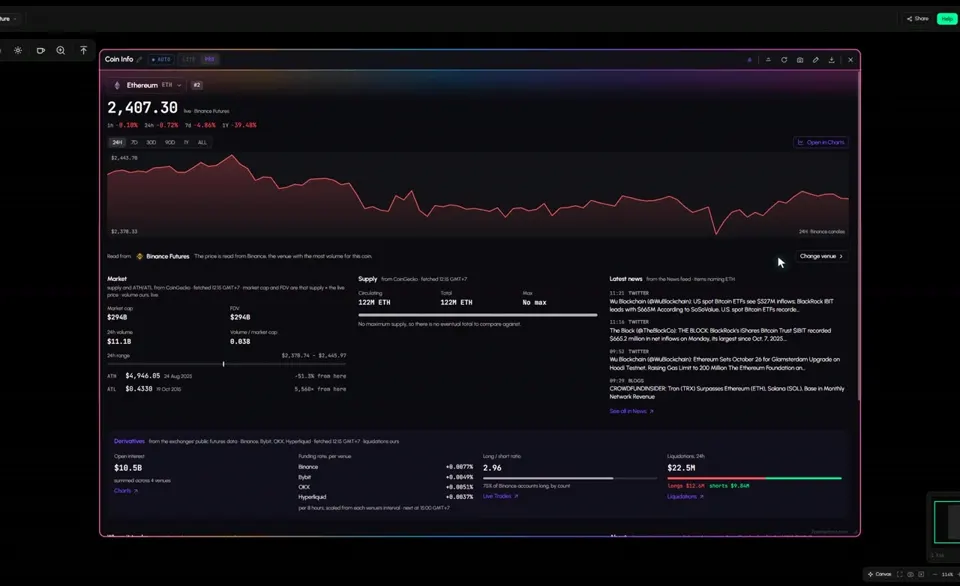Click the 2,407.30 live price value
This screenshot has width=960, height=586.
pos(143,108)
